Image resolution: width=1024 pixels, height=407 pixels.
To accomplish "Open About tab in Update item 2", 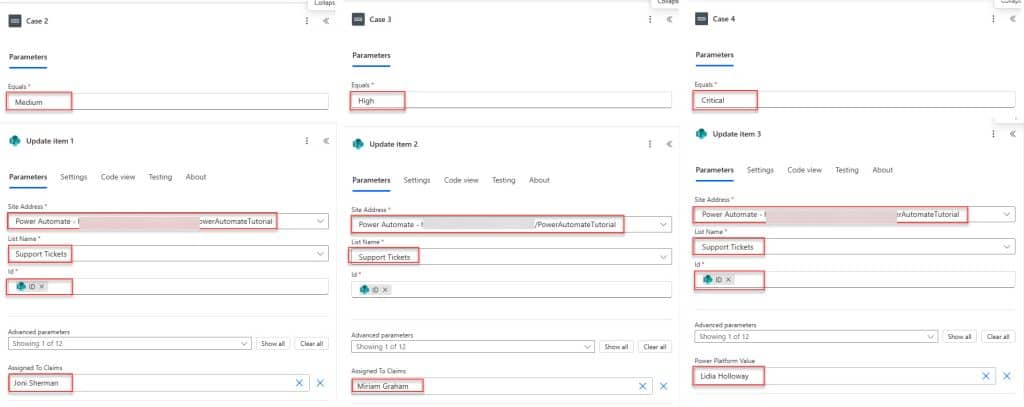I will coord(539,180).
